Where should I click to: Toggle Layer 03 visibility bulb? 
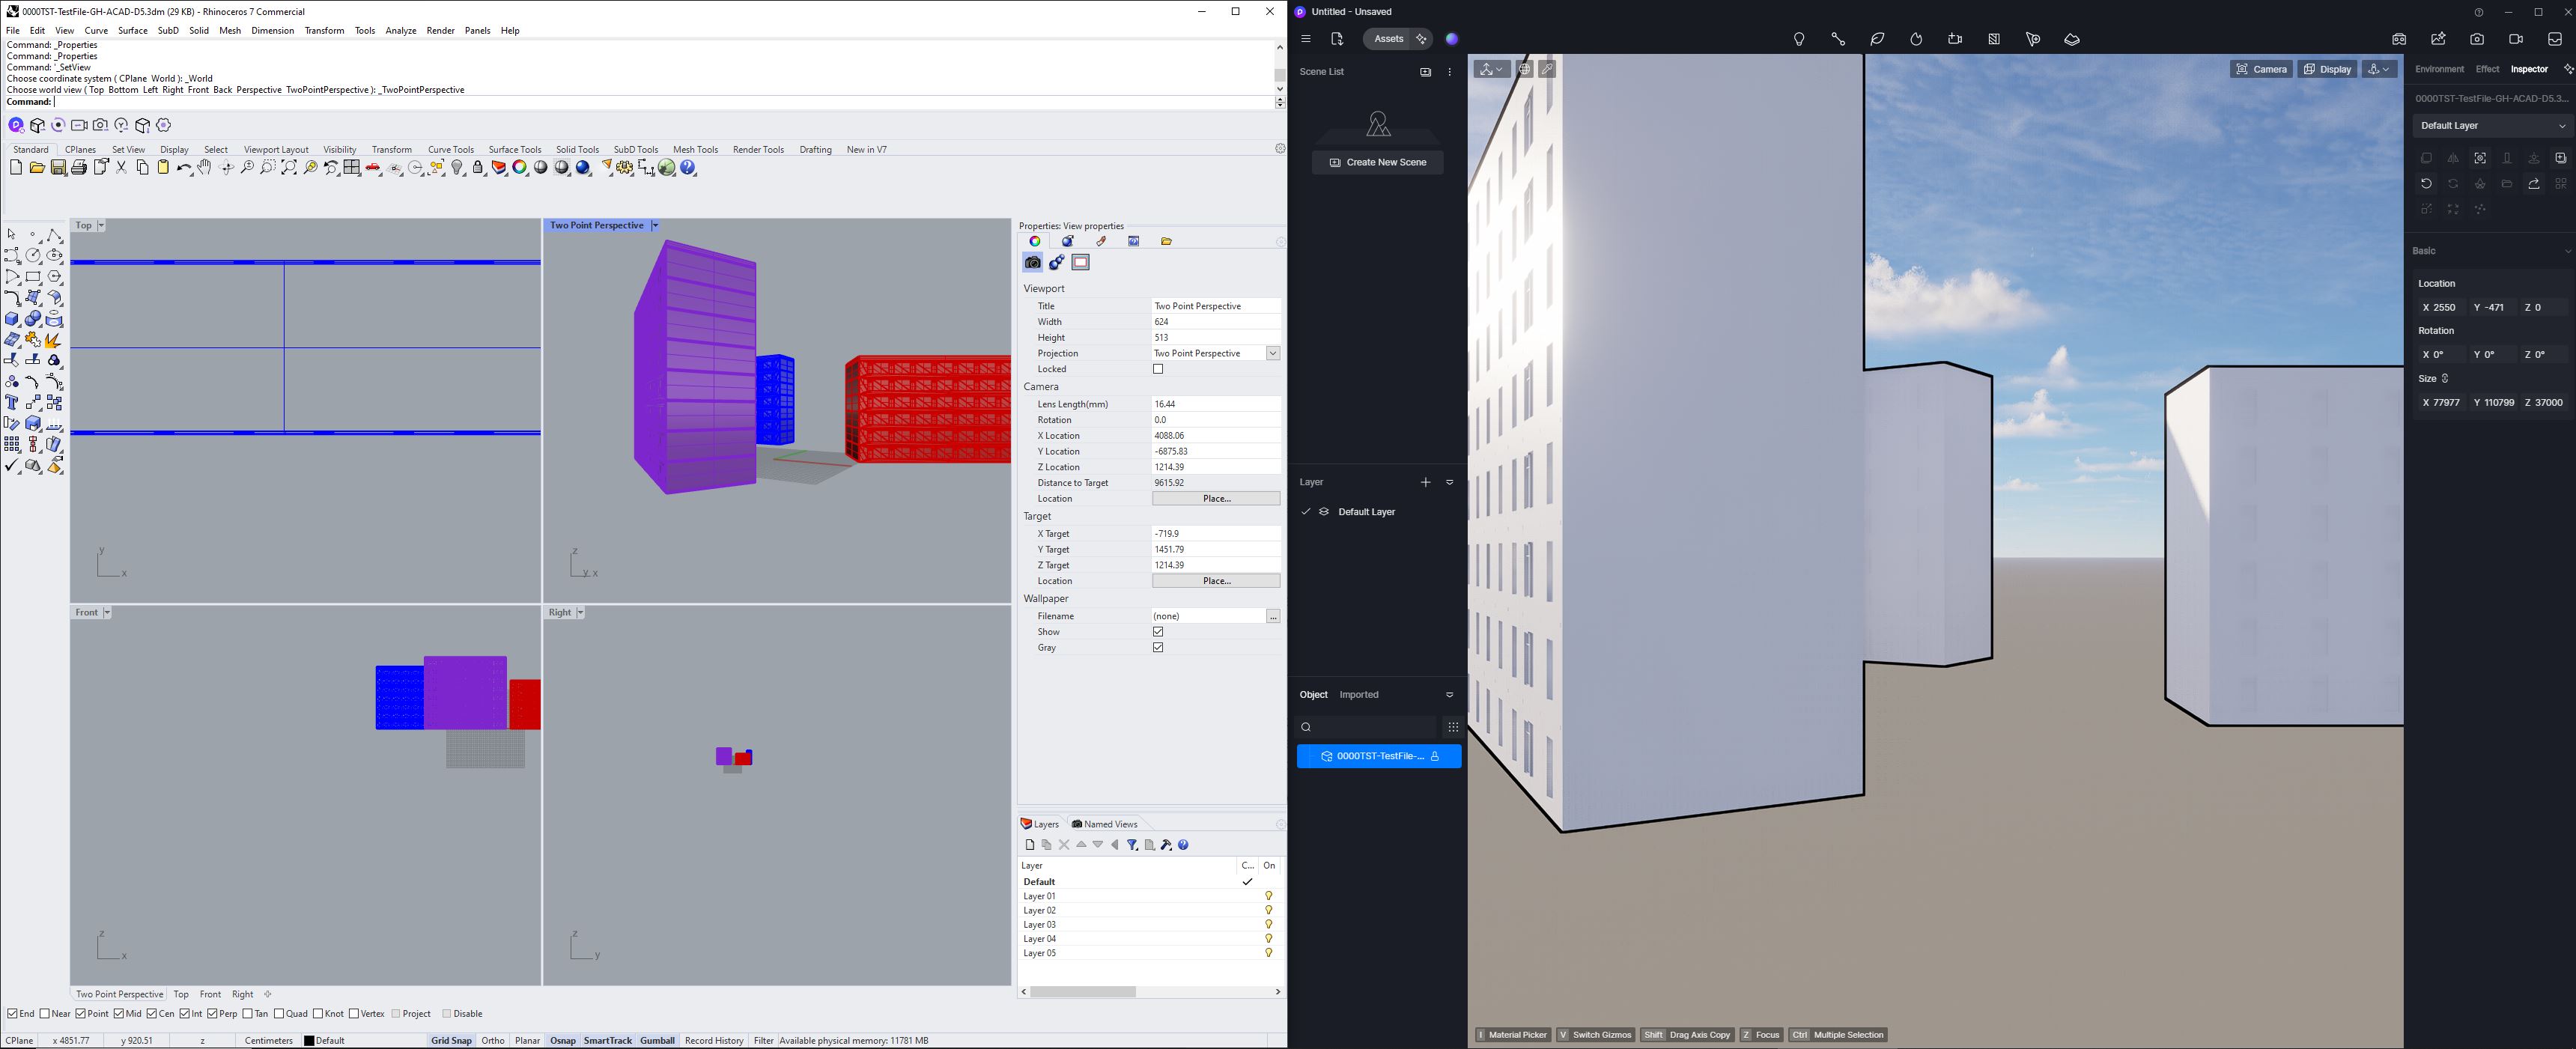point(1269,925)
